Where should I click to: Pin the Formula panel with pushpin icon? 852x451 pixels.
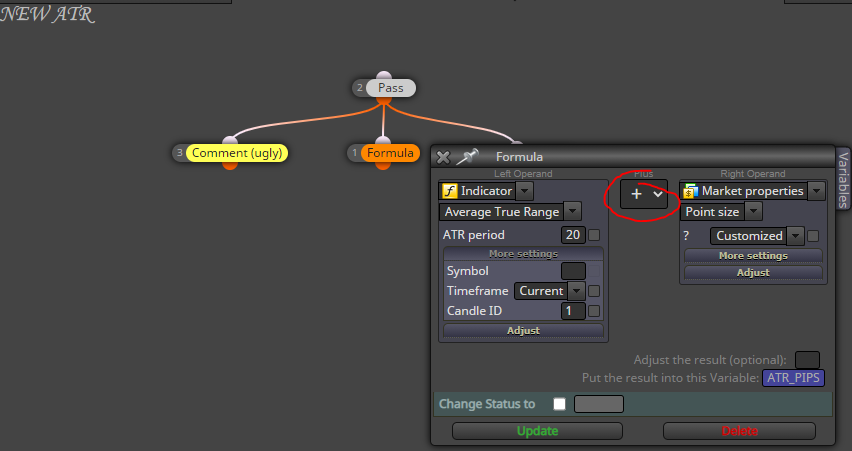(x=467, y=157)
